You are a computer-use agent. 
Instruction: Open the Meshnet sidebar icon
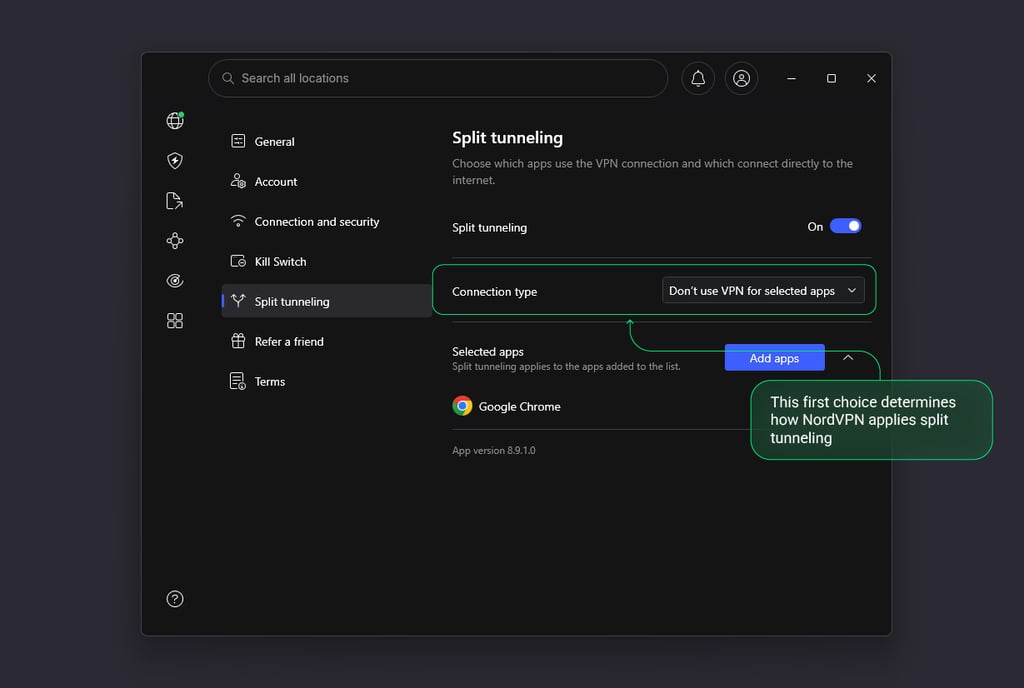pyautogui.click(x=175, y=241)
